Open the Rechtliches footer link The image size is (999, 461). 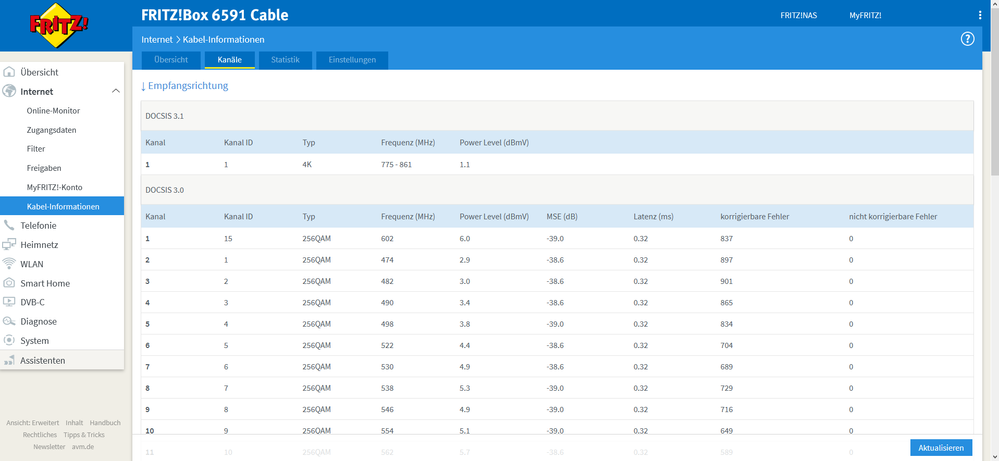40,434
